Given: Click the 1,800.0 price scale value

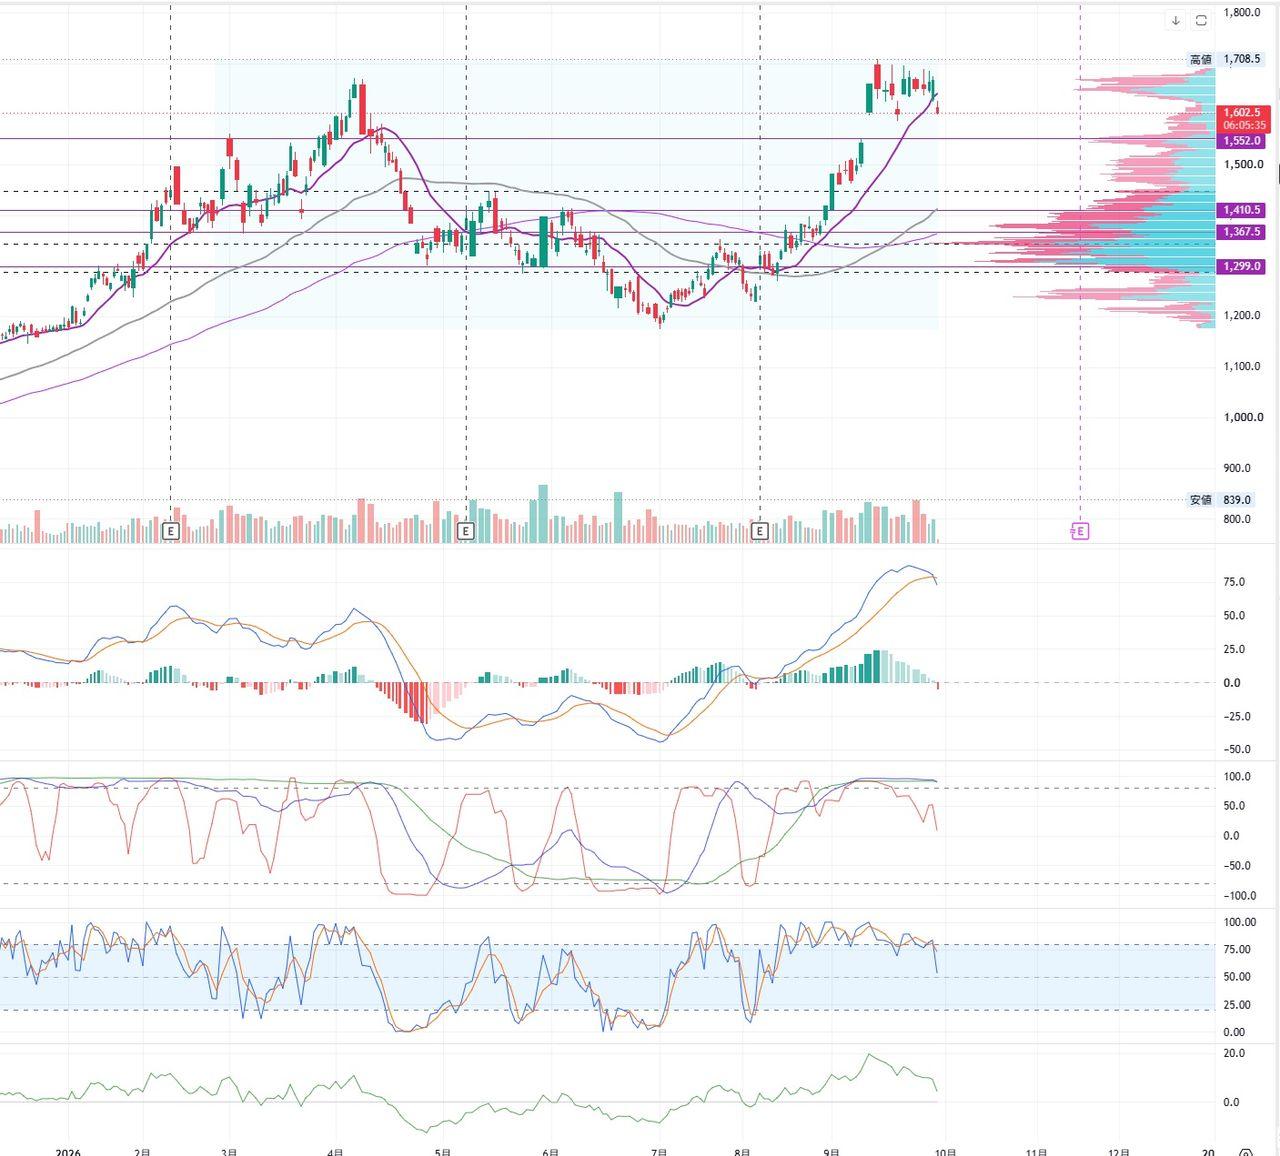Looking at the screenshot, I should 1242,13.
